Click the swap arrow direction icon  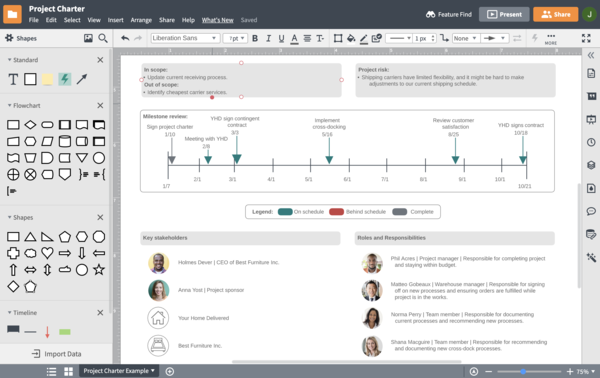[517, 38]
